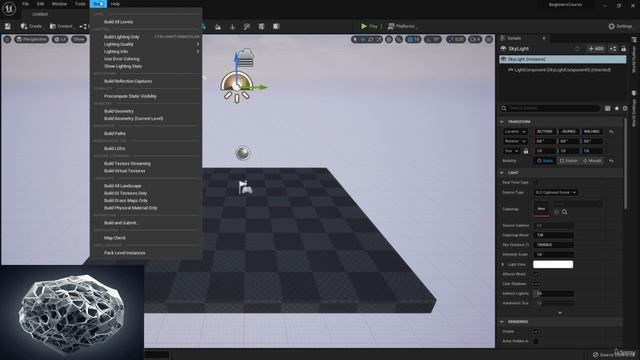Toggle the Real Time Capture checkbox
The width and height of the screenshot is (640, 360).
(x=536, y=182)
